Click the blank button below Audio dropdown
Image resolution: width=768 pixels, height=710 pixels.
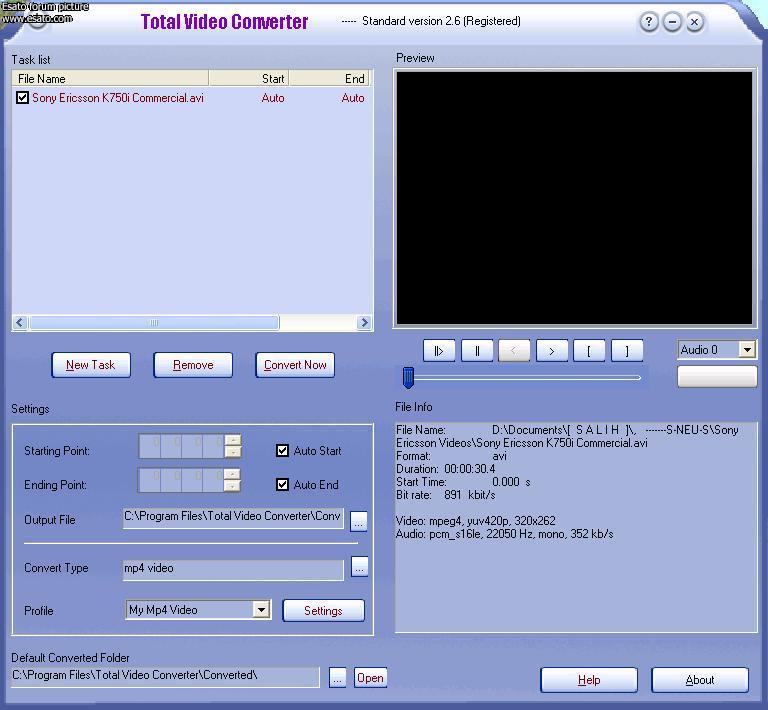(717, 377)
